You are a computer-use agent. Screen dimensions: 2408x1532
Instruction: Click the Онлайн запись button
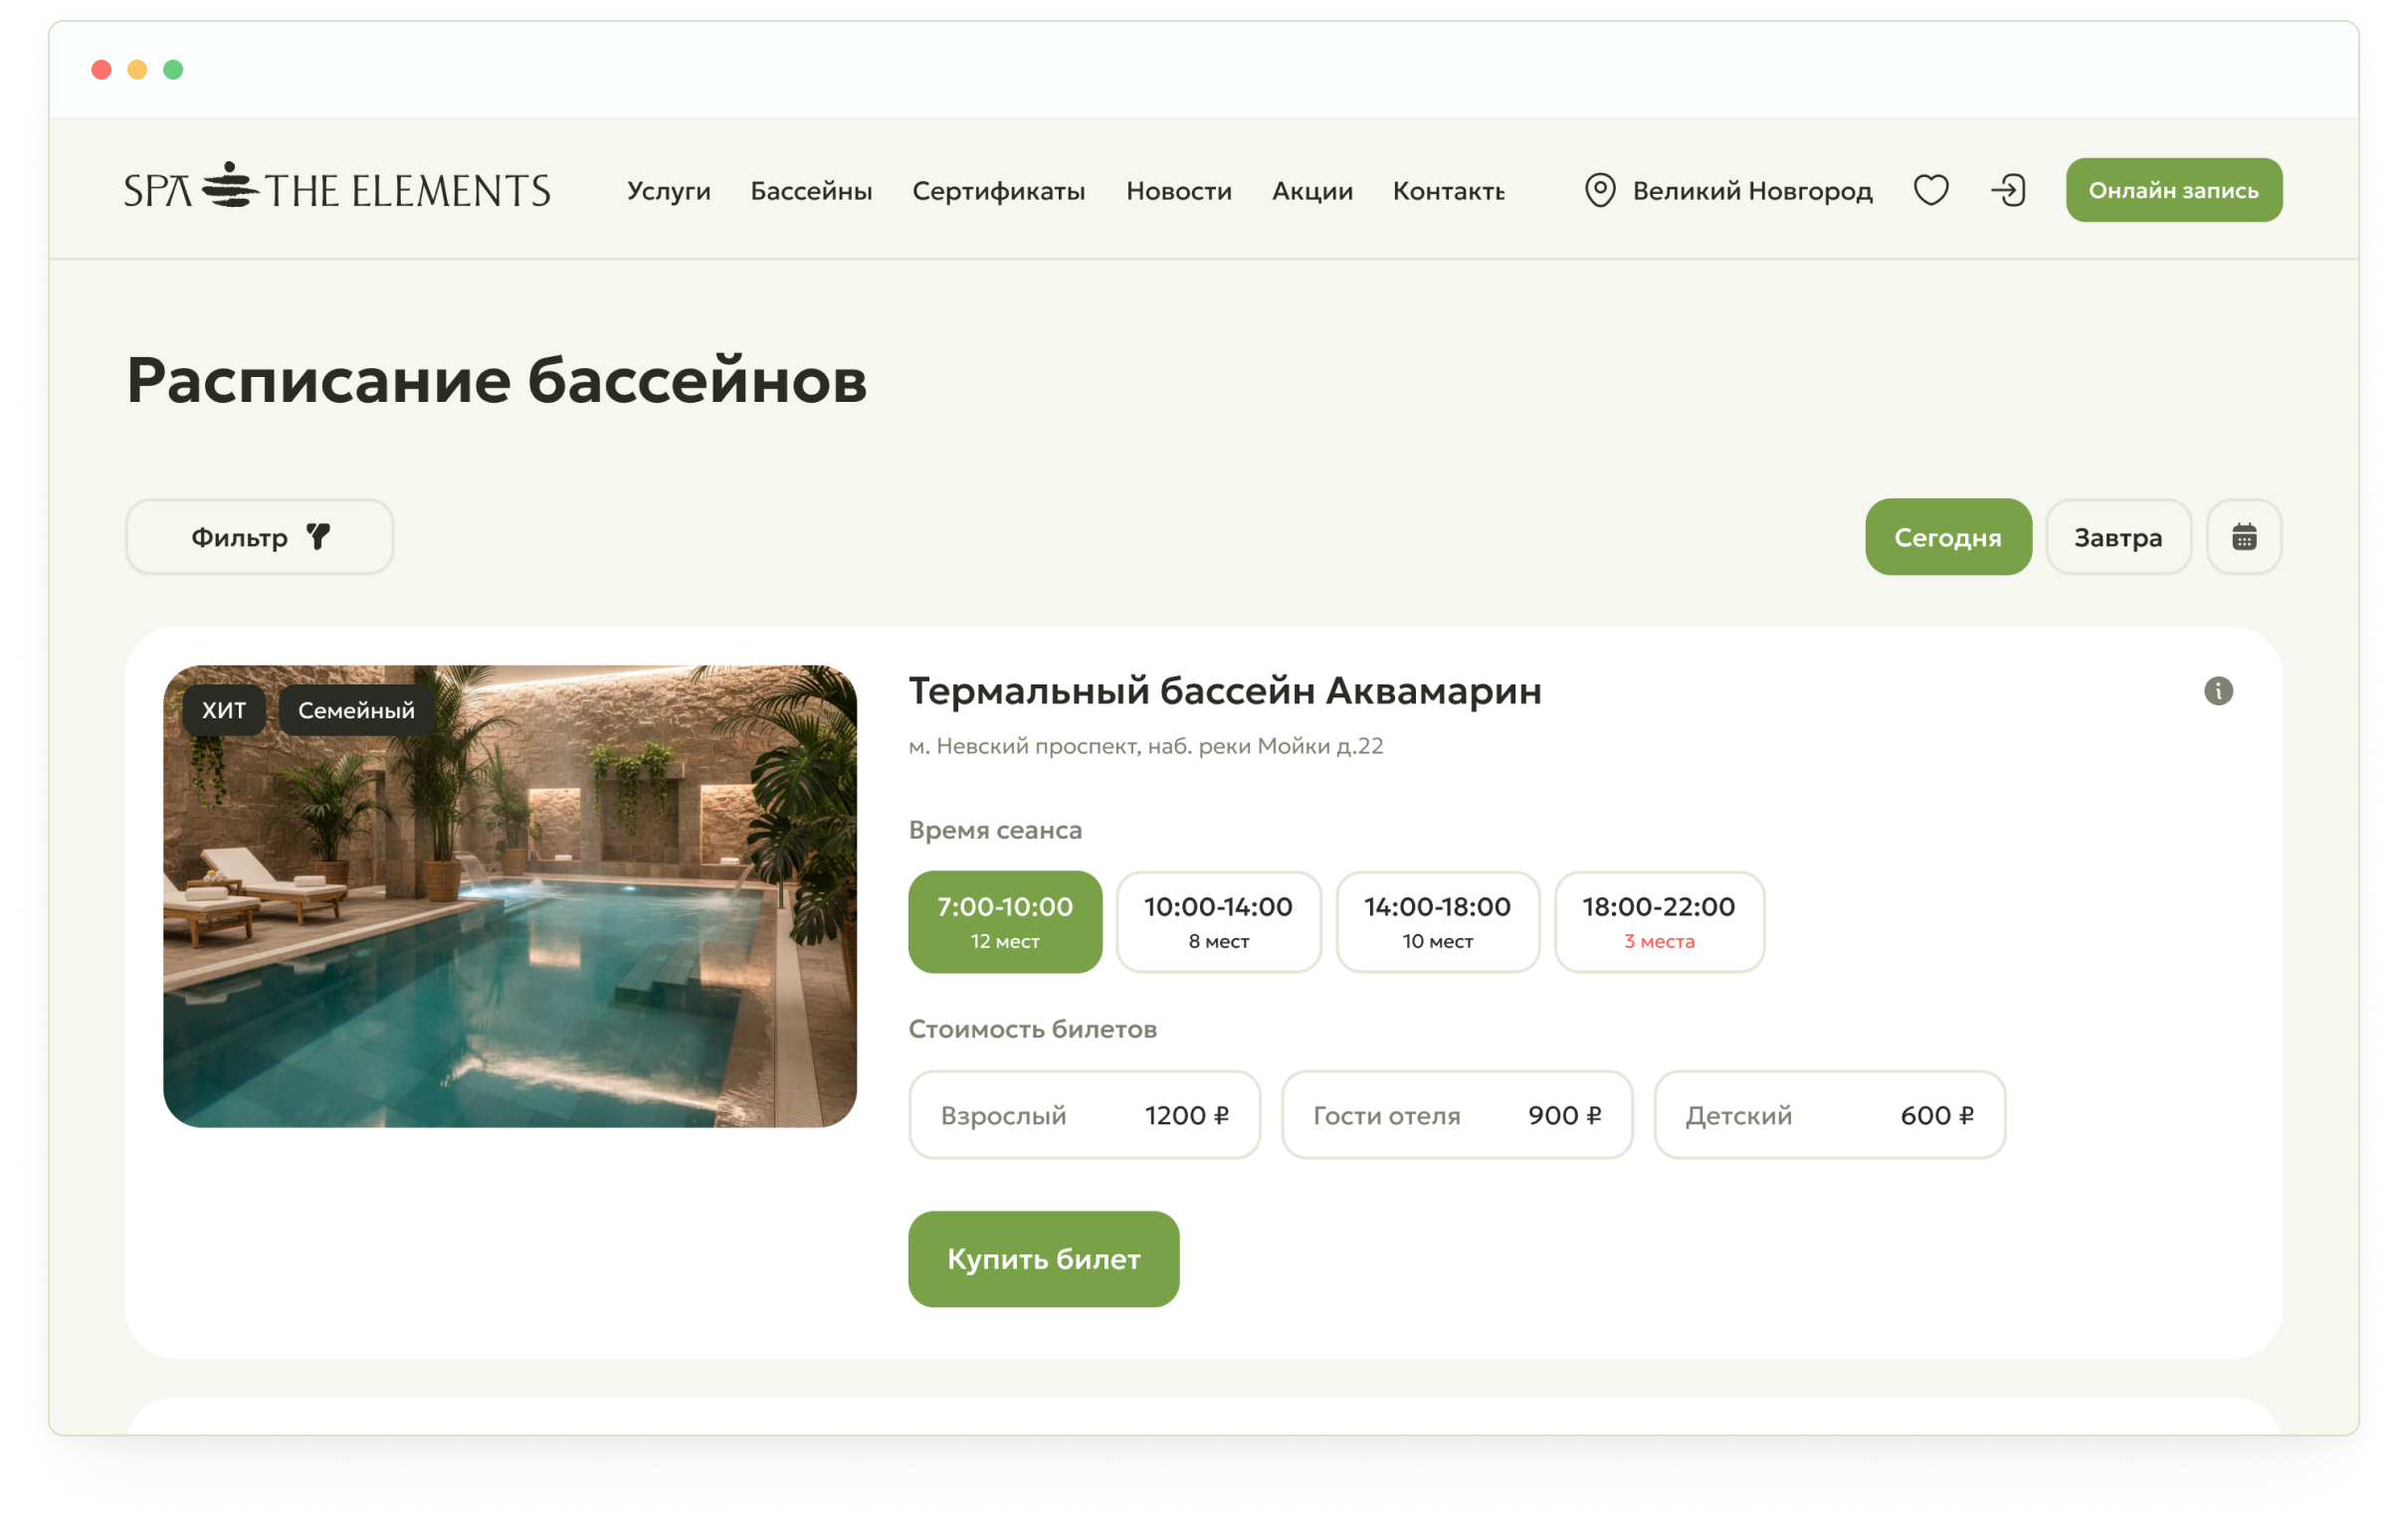click(2174, 190)
